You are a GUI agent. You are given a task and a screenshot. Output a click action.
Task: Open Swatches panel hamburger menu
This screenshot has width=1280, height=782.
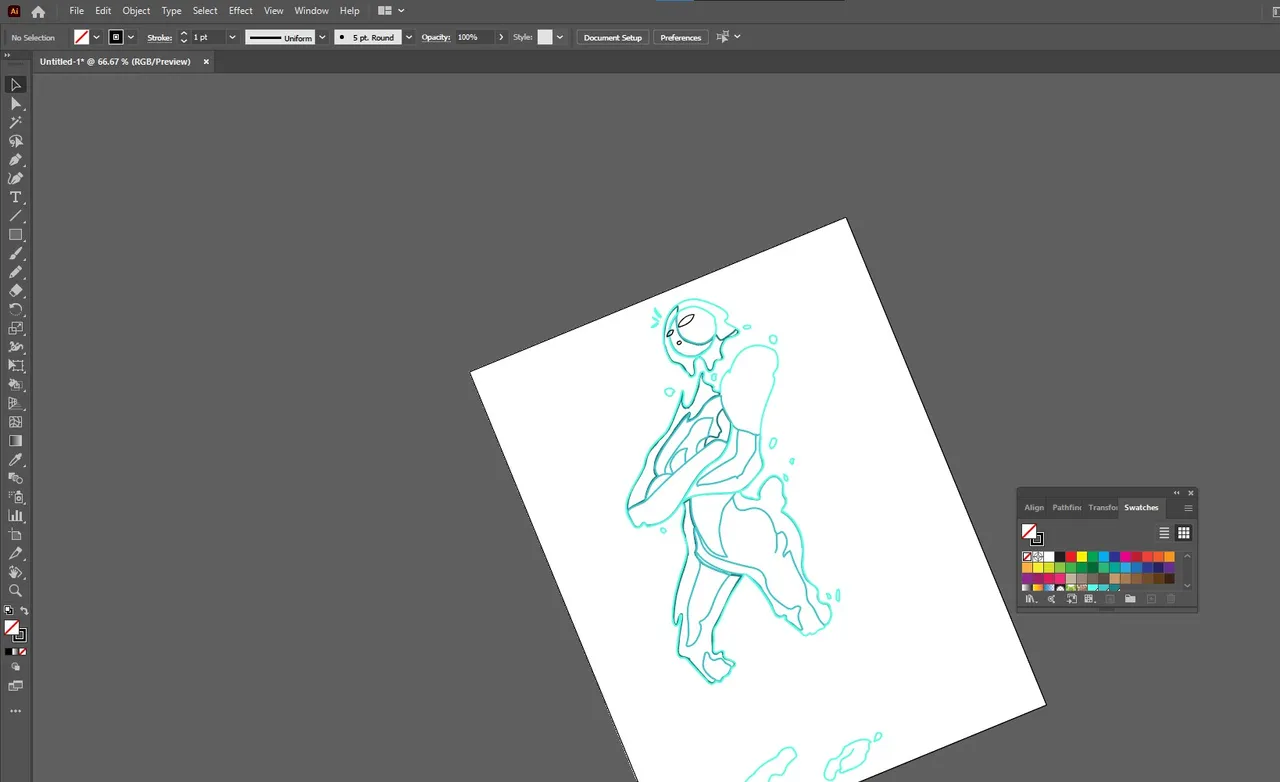point(1188,508)
